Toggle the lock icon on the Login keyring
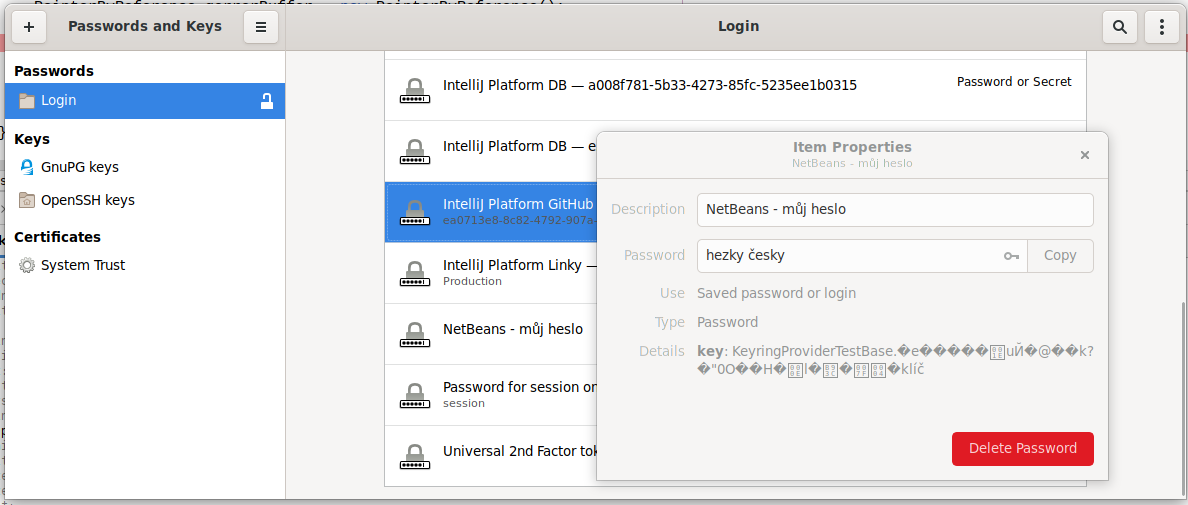 click(x=267, y=101)
